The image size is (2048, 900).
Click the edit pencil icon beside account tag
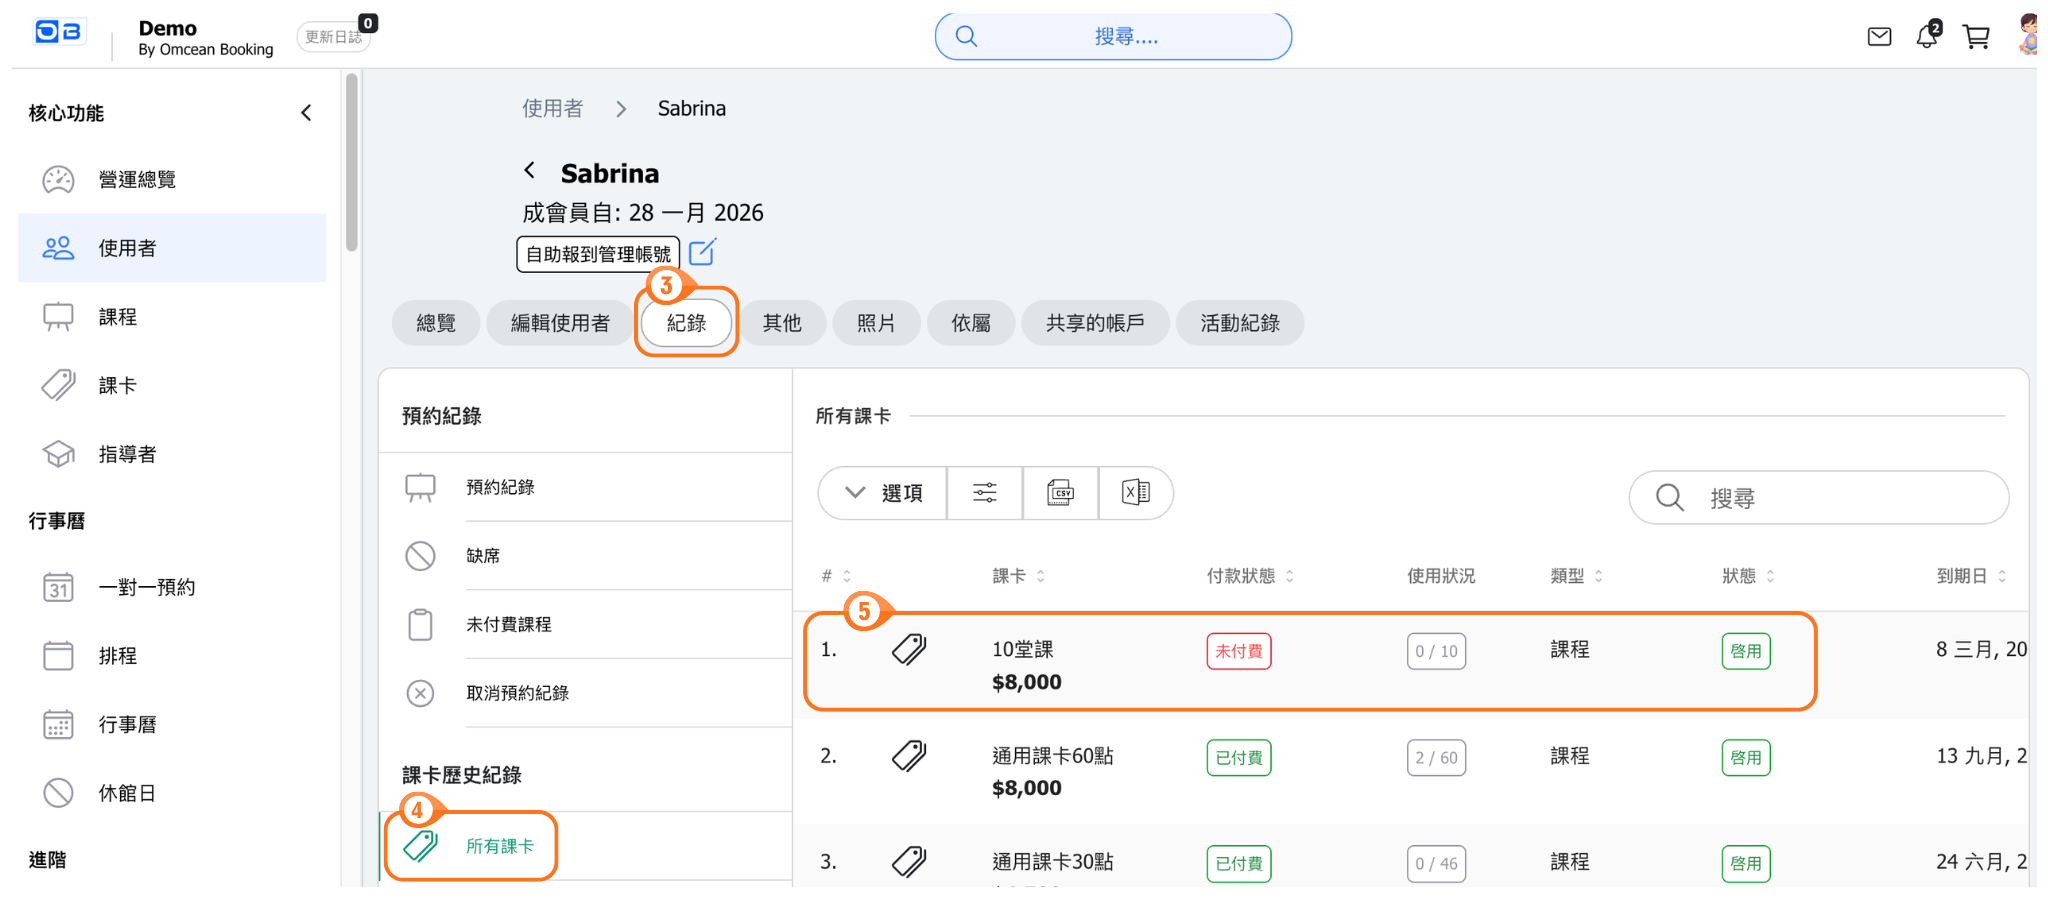point(702,253)
